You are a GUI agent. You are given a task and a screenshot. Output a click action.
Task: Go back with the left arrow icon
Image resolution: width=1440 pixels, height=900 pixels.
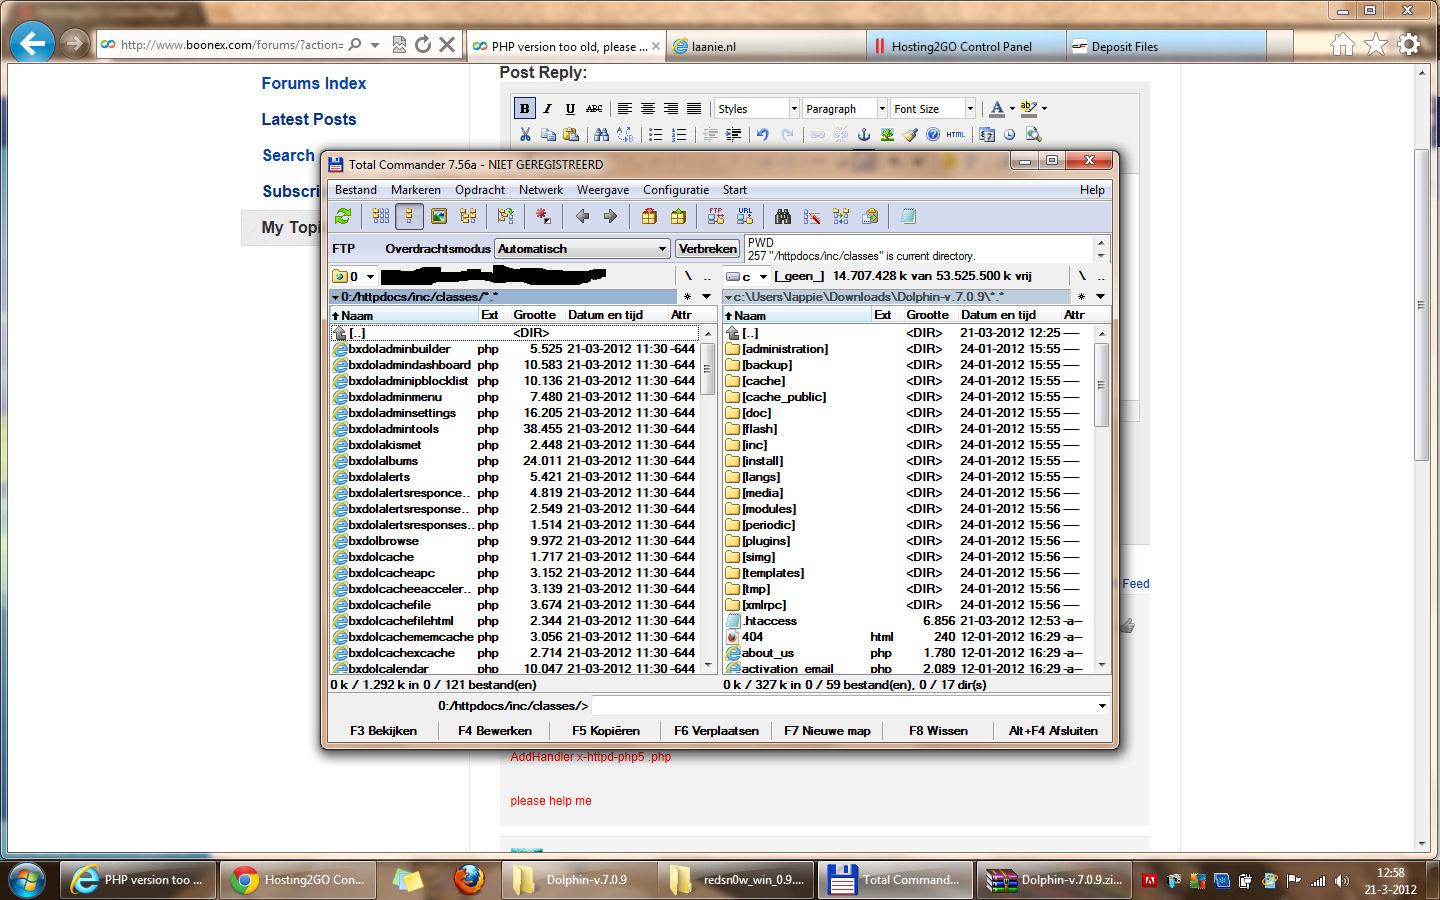click(x=582, y=216)
